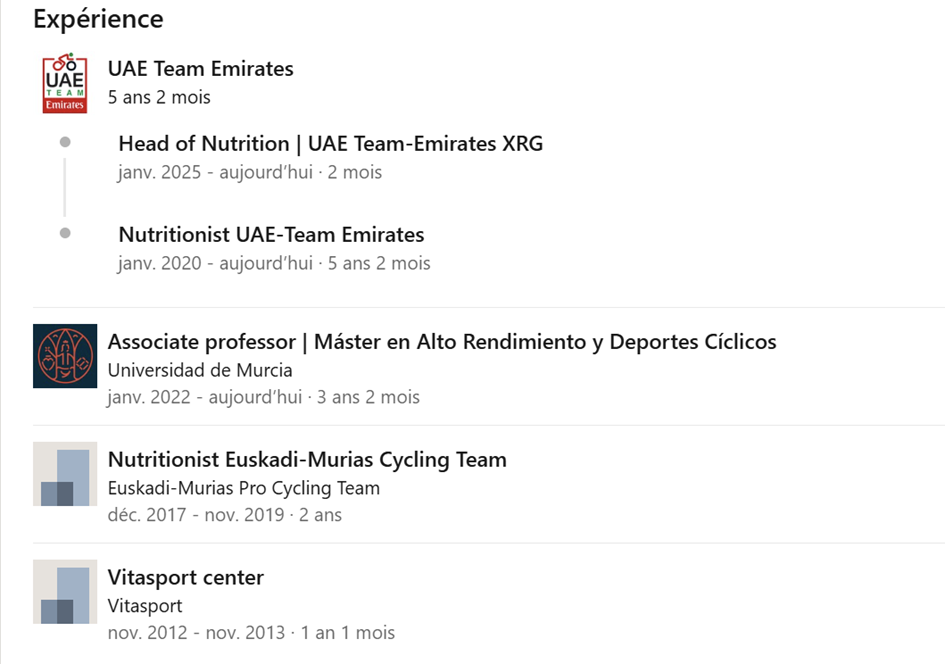Screen dimensions: 945x664
Task: Open the Vitasport center position title
Action: (186, 577)
